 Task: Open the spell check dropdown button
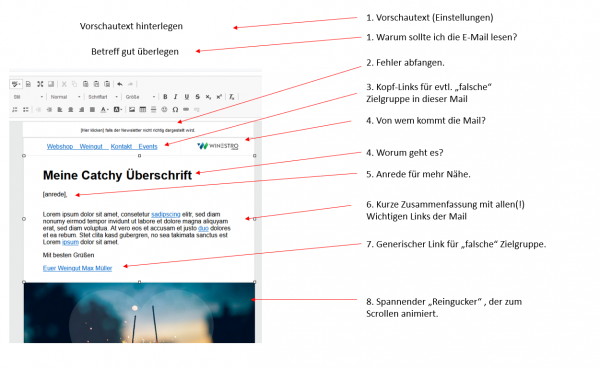(x=16, y=84)
